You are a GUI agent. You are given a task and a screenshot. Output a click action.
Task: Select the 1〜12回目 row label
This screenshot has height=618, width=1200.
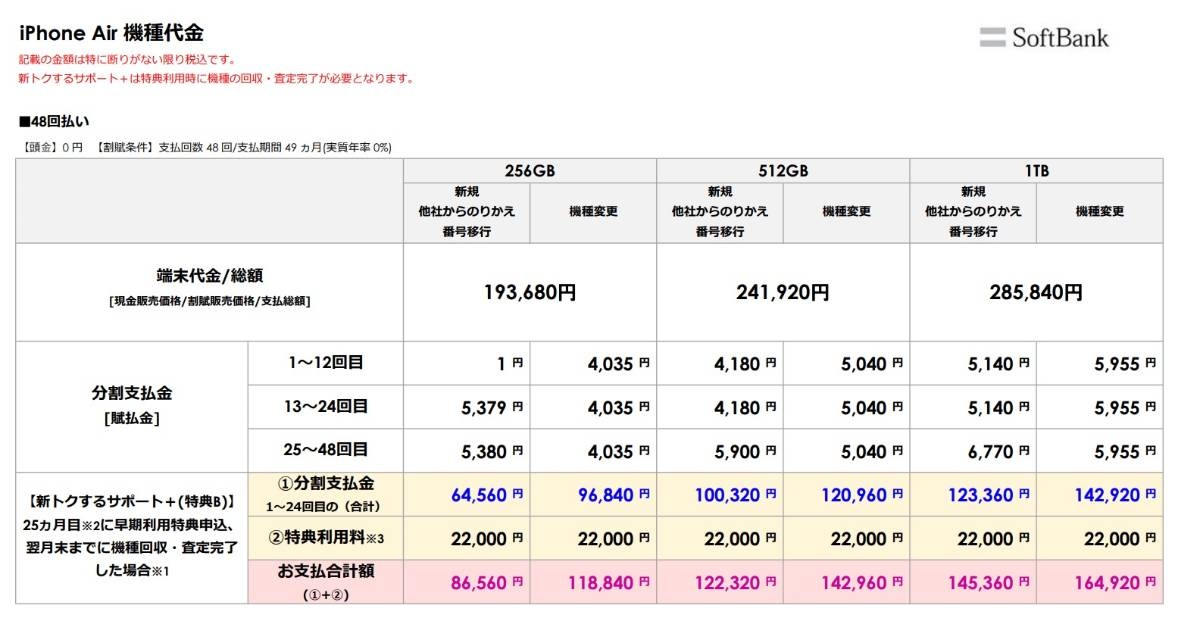point(325,363)
